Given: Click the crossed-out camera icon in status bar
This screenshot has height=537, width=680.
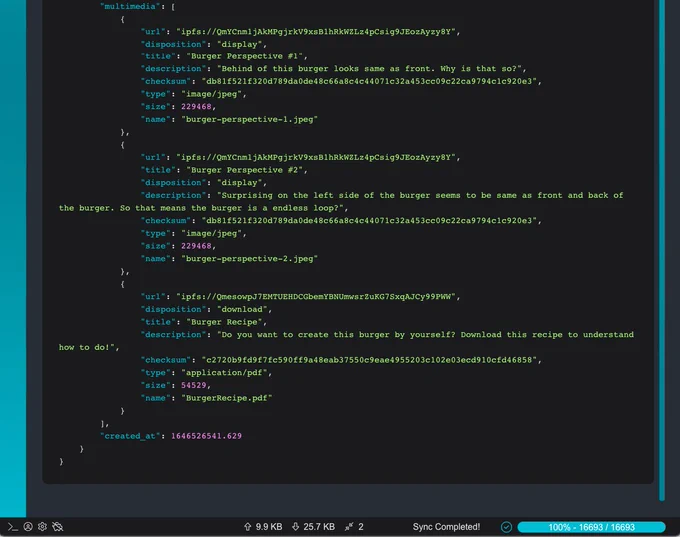Looking at the screenshot, I should [x=57, y=527].
